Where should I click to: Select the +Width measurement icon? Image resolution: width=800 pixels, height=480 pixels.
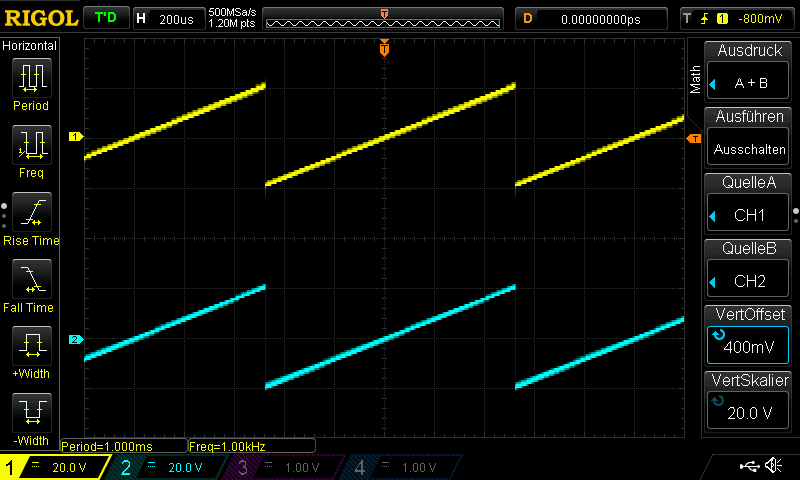[x=32, y=345]
